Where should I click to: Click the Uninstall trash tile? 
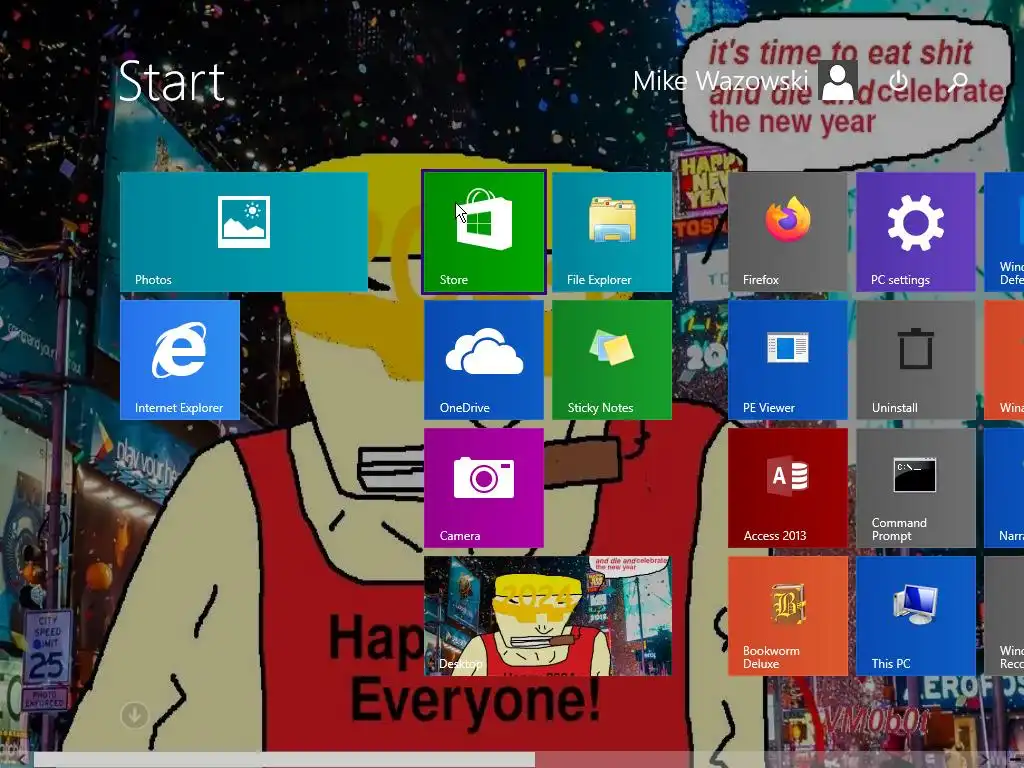(x=916, y=360)
